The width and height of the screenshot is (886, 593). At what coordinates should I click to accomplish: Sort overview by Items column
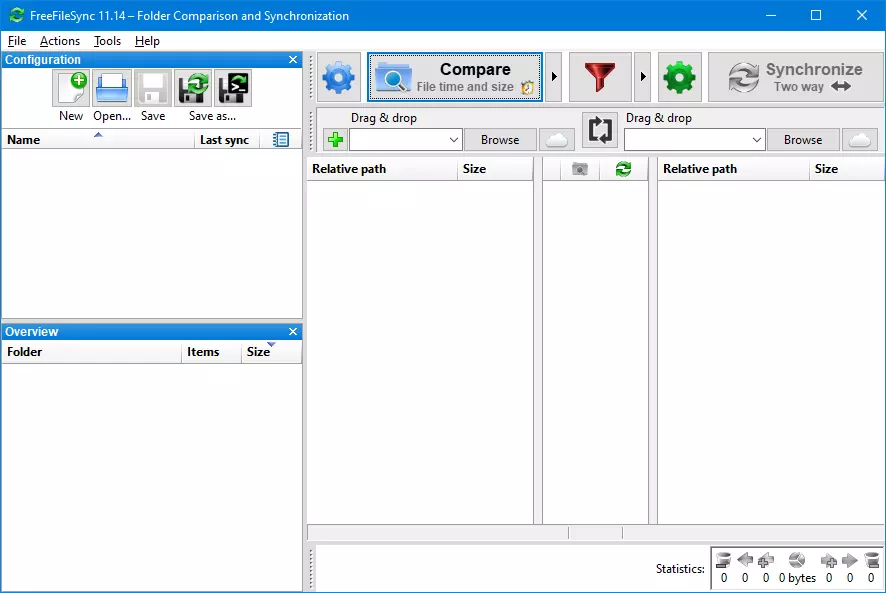pyautogui.click(x=211, y=352)
